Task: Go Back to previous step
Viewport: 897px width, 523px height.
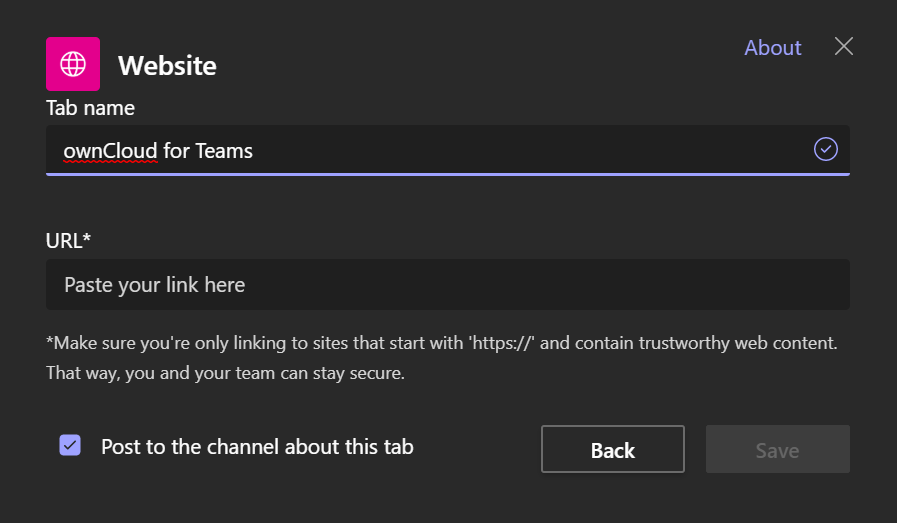Action: [x=613, y=449]
